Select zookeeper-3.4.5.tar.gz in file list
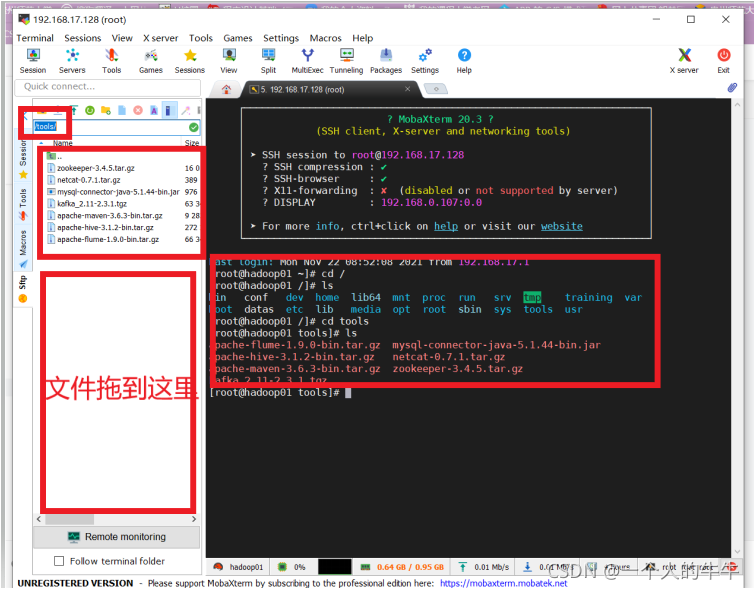Screen dimensions: 755x589 pos(96,168)
